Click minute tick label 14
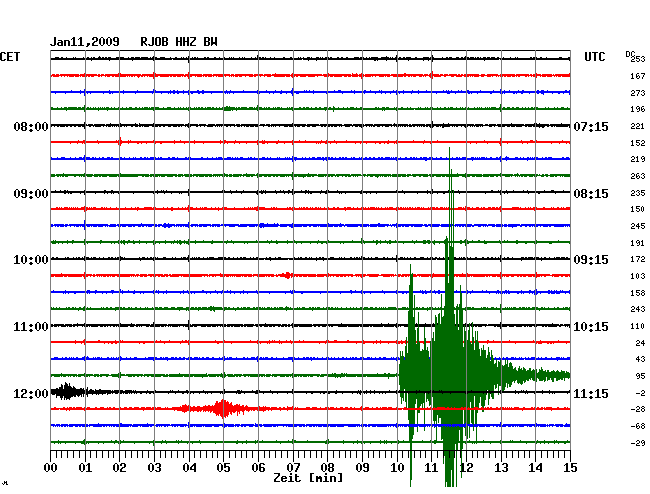The width and height of the screenshot is (650, 494). (x=536, y=467)
